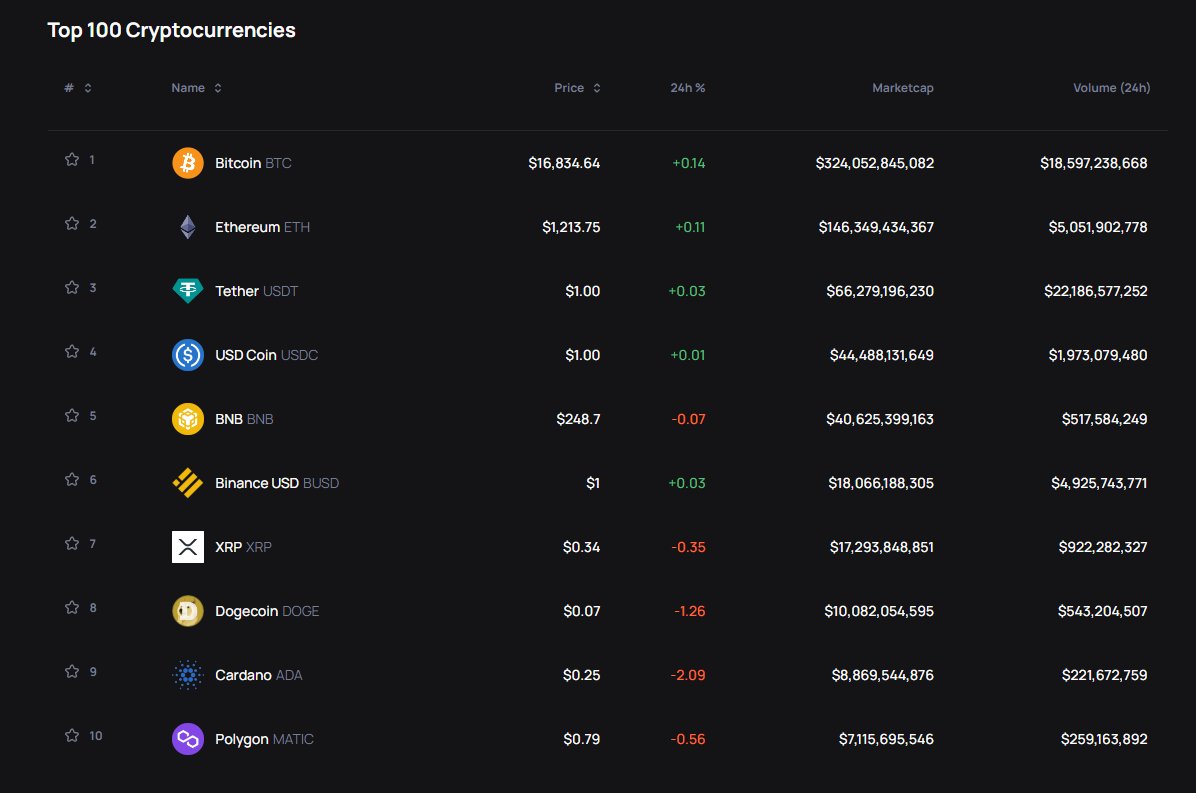The width and height of the screenshot is (1196, 793).
Task: Click the Cardano dotted logo icon
Action: (188, 675)
